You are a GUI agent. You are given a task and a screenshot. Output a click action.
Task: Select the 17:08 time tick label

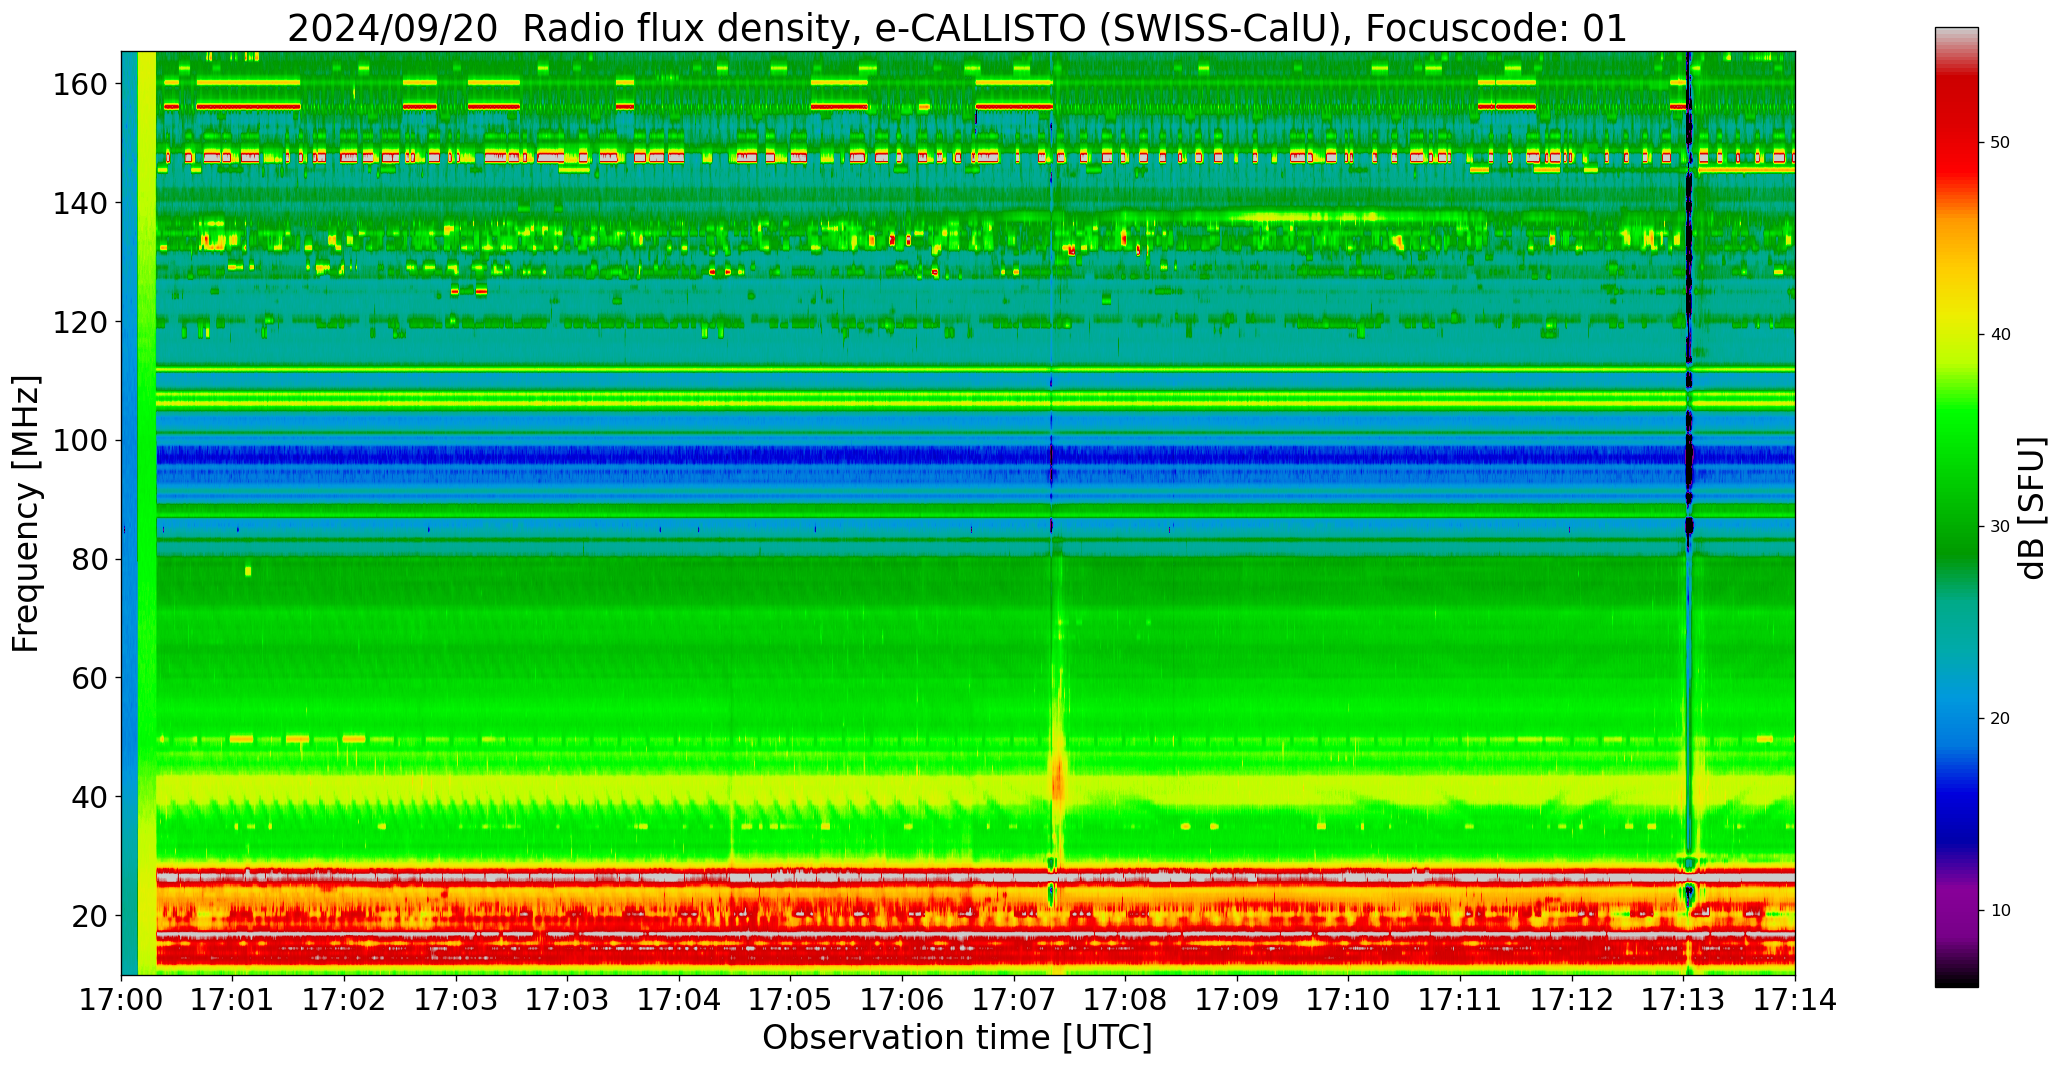1126,1001
